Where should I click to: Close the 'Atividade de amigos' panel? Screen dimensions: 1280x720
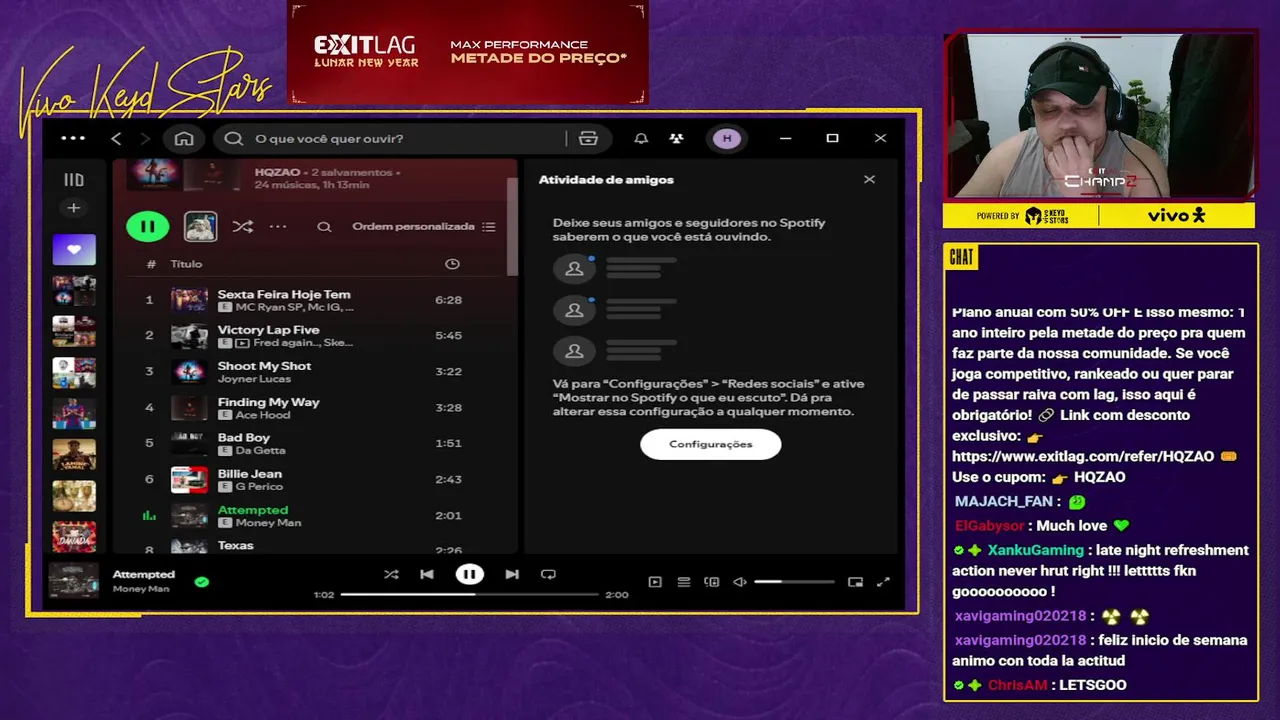pos(869,179)
